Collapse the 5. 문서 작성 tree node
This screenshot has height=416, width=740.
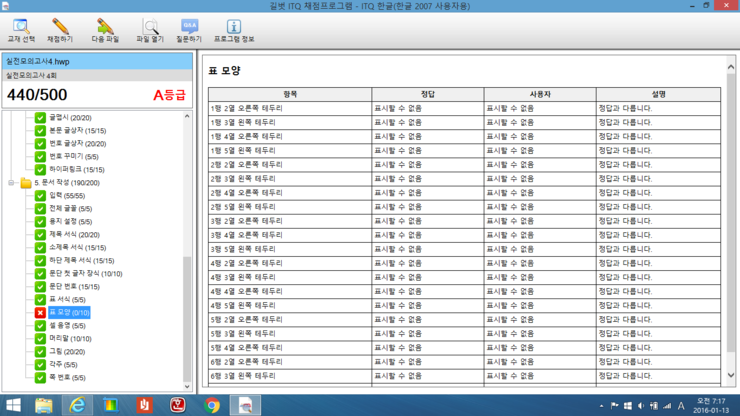point(13,183)
